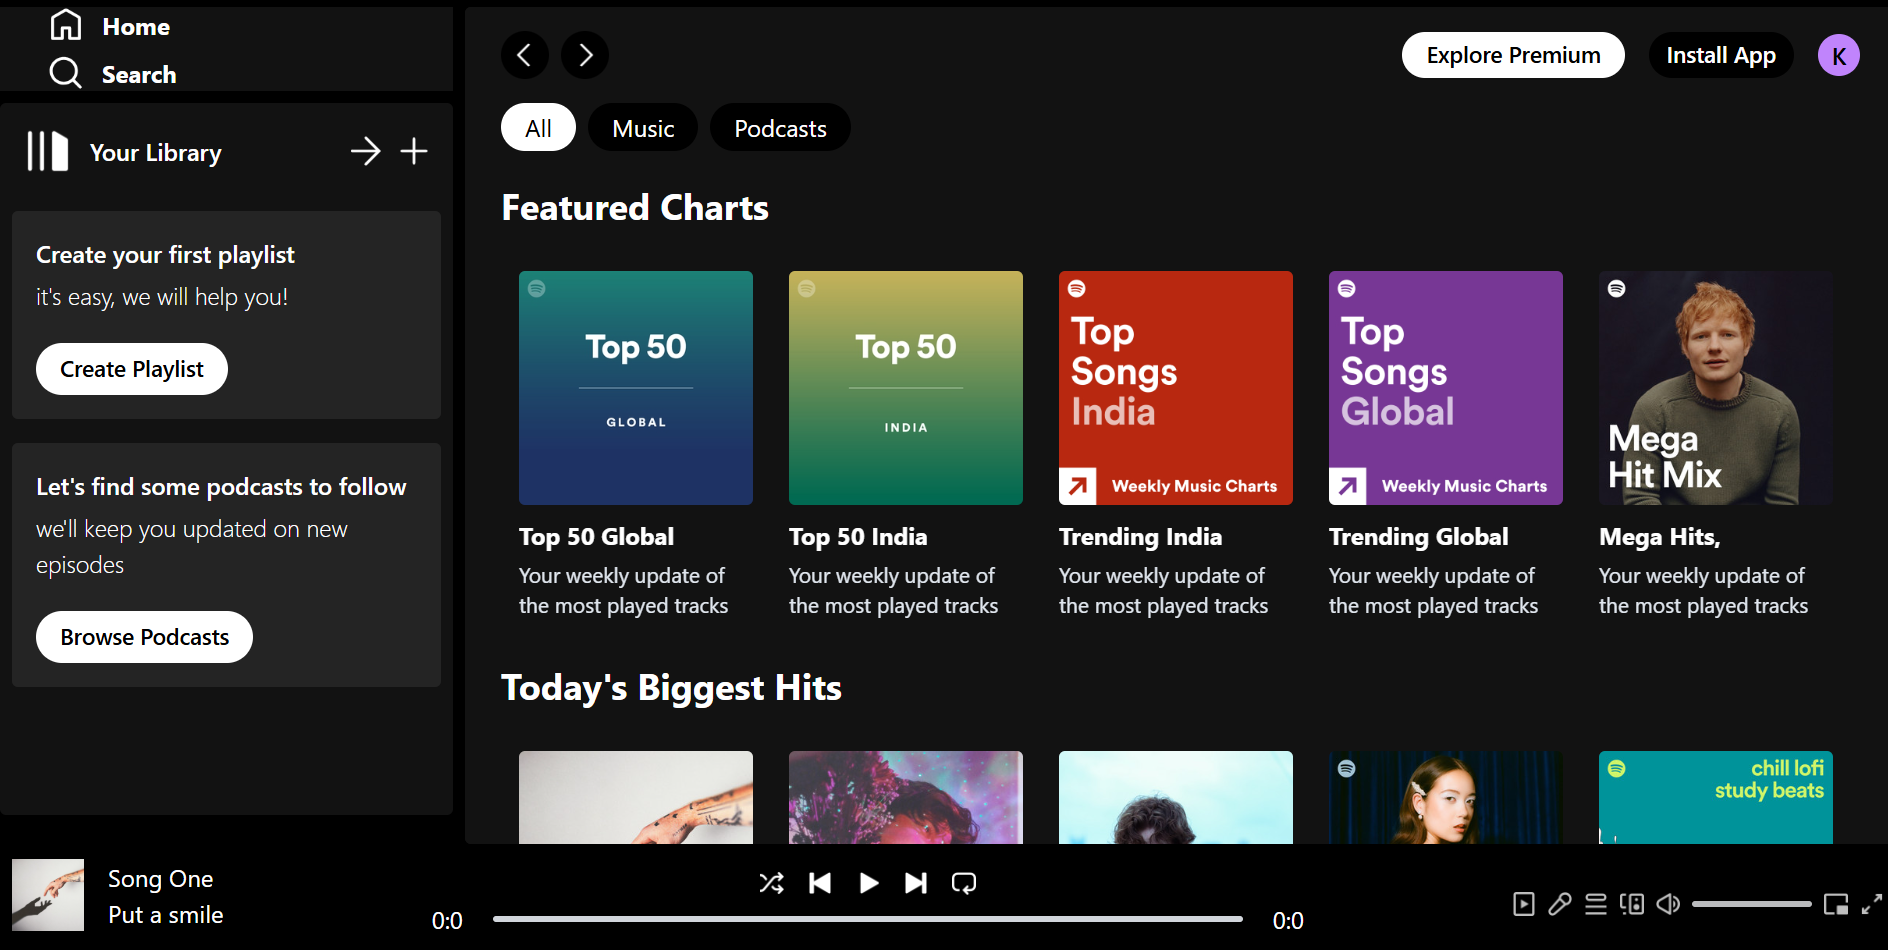Click the Explore Premium button
The width and height of the screenshot is (1888, 950).
click(x=1513, y=55)
